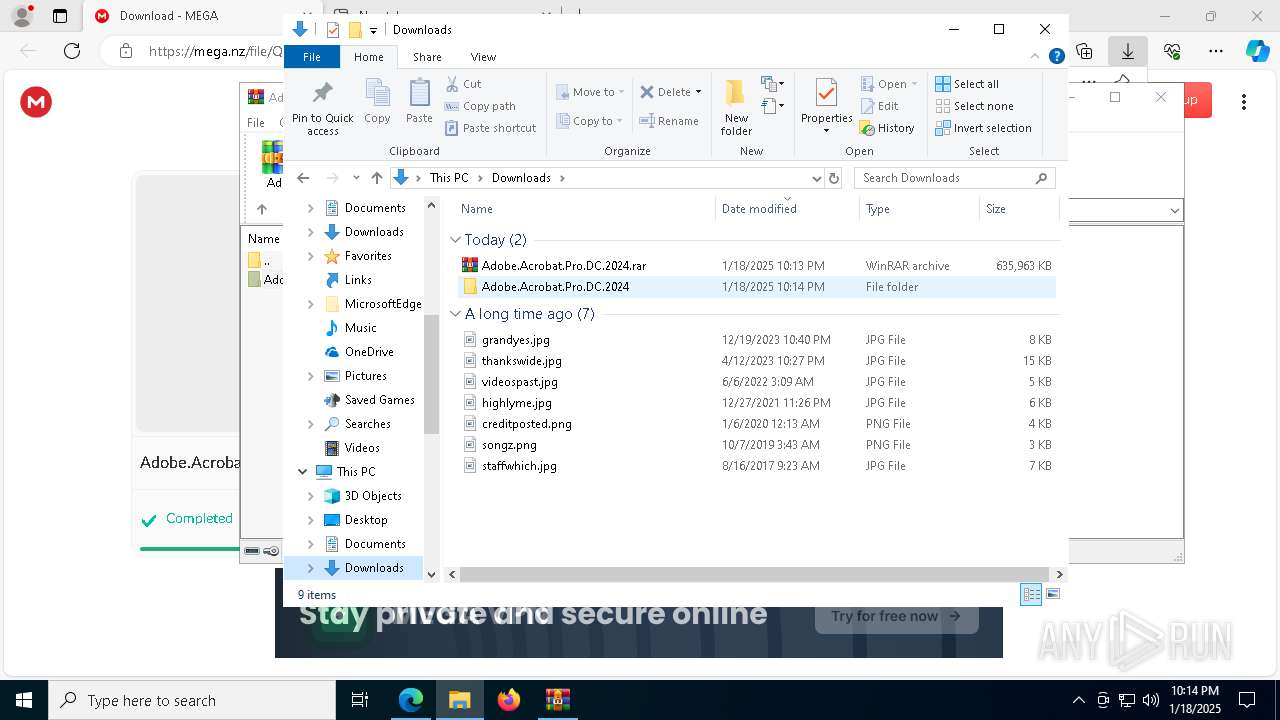Click Edit in Open group

879,106
